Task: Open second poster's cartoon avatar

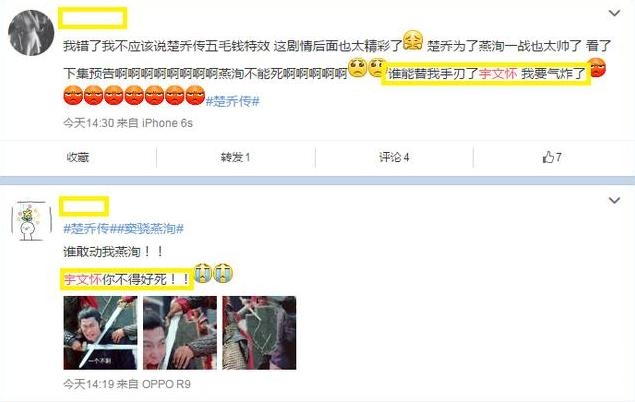Action: click(x=31, y=221)
